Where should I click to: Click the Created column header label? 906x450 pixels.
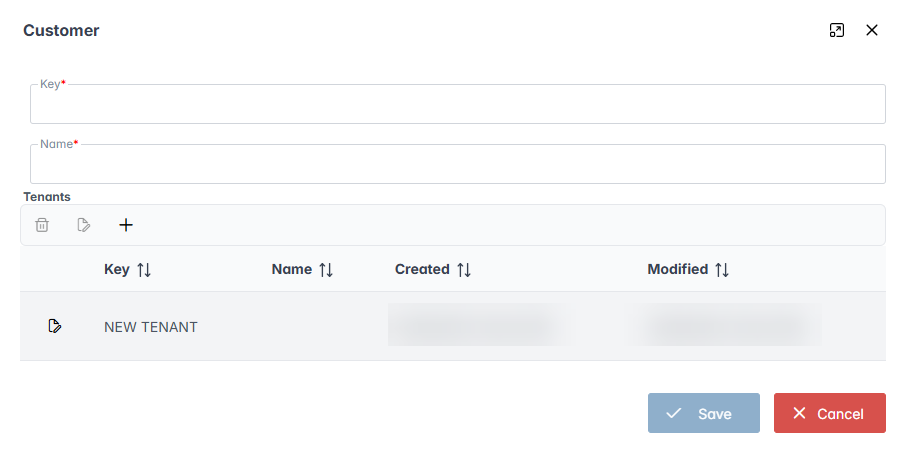point(422,269)
